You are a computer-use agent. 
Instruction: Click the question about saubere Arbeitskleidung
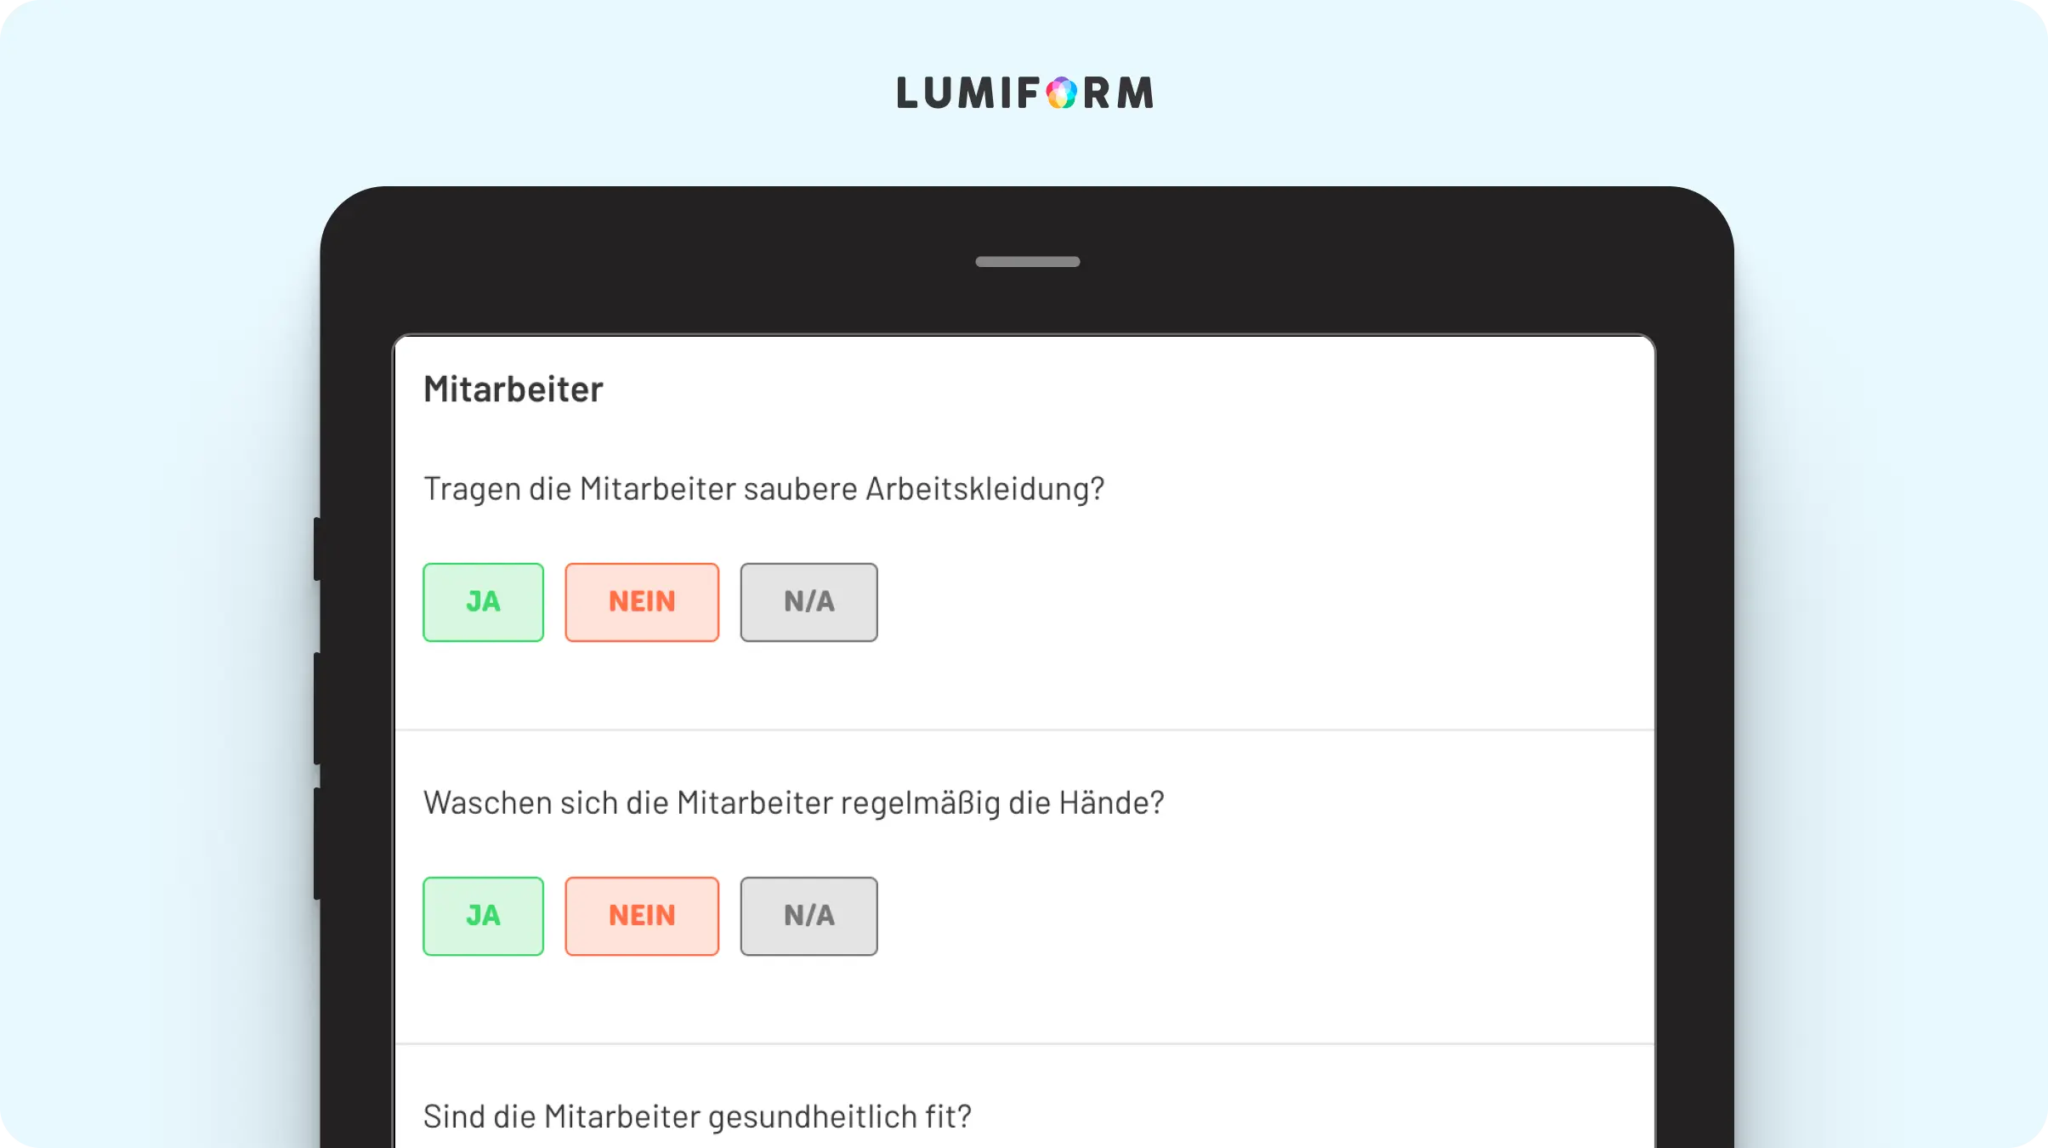point(764,489)
